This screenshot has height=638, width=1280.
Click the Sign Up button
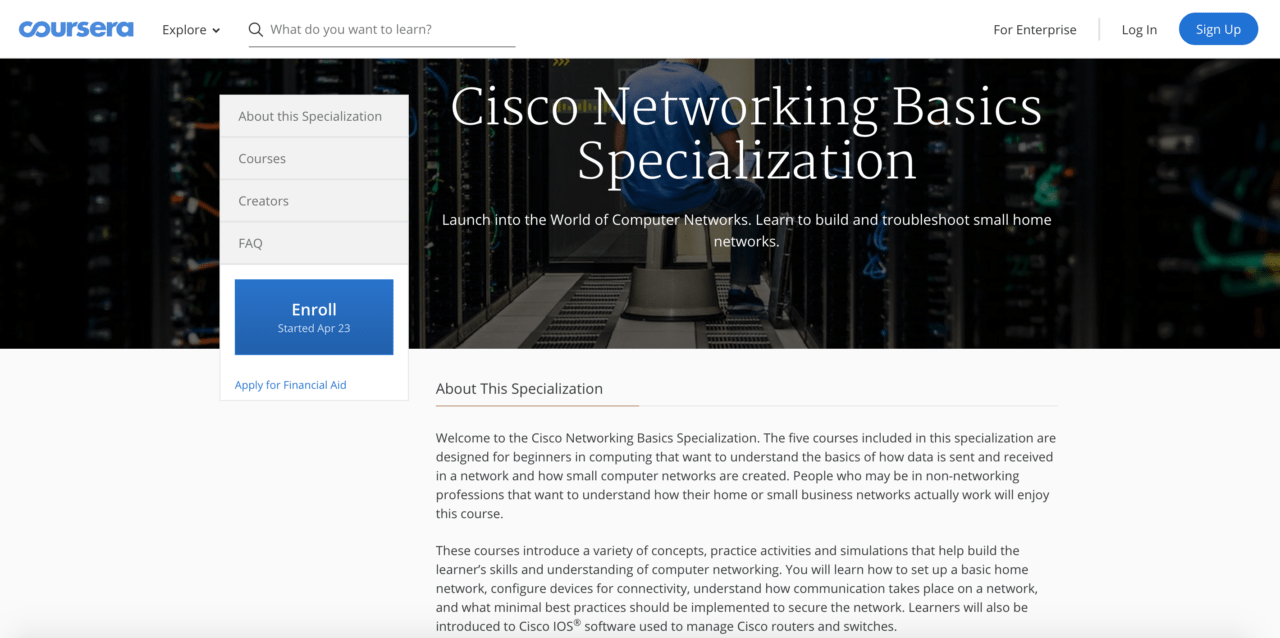click(x=1218, y=29)
